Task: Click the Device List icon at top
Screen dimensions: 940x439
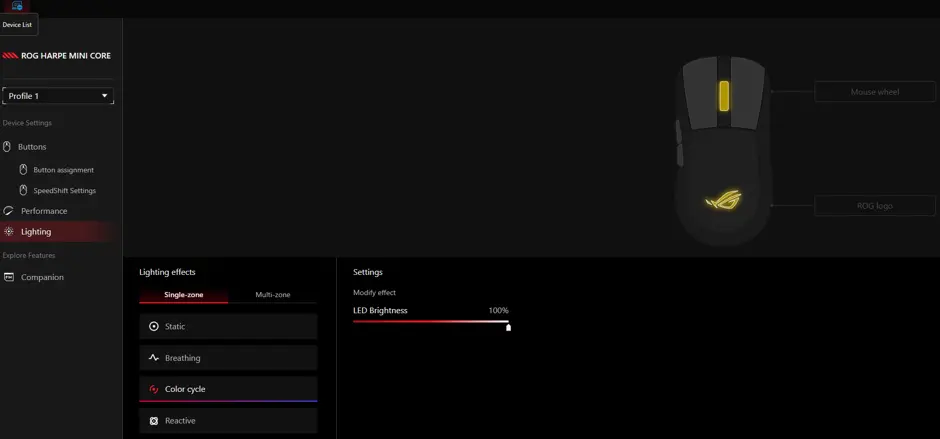Action: tap(17, 6)
